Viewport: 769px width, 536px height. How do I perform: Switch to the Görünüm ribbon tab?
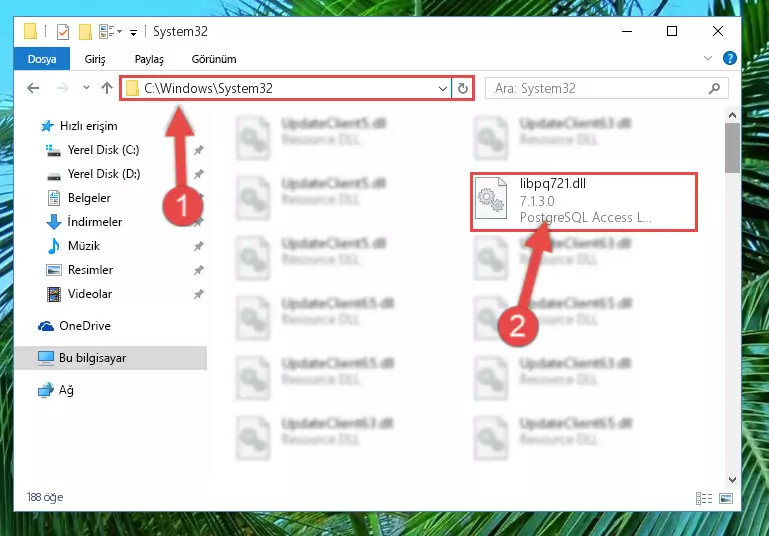point(214,59)
